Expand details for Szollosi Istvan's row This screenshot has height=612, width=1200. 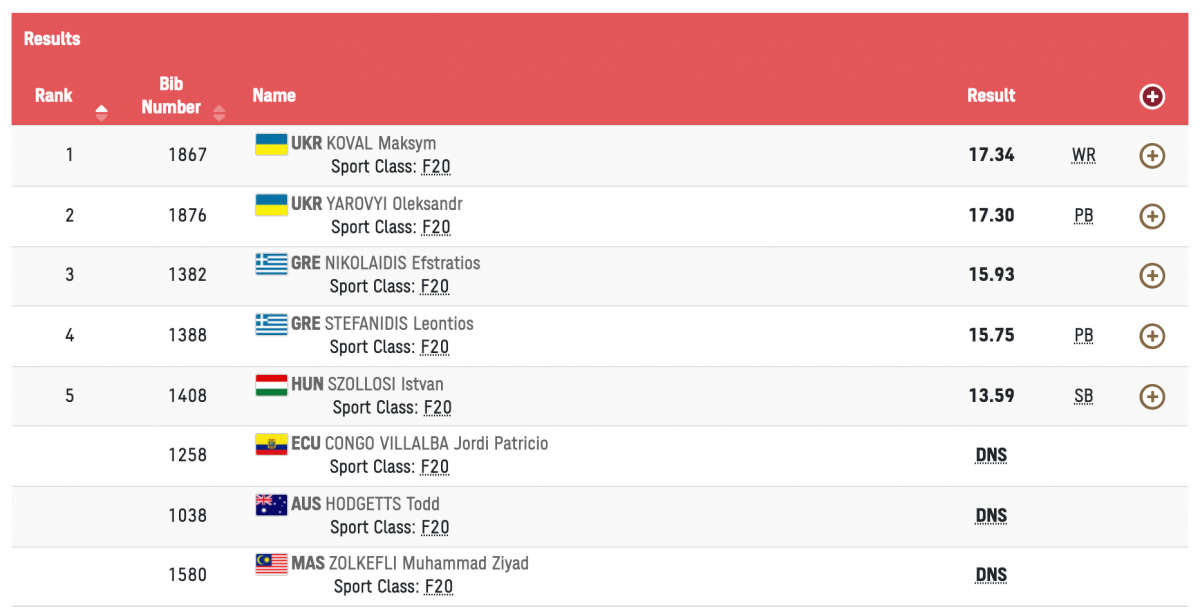tap(1152, 396)
